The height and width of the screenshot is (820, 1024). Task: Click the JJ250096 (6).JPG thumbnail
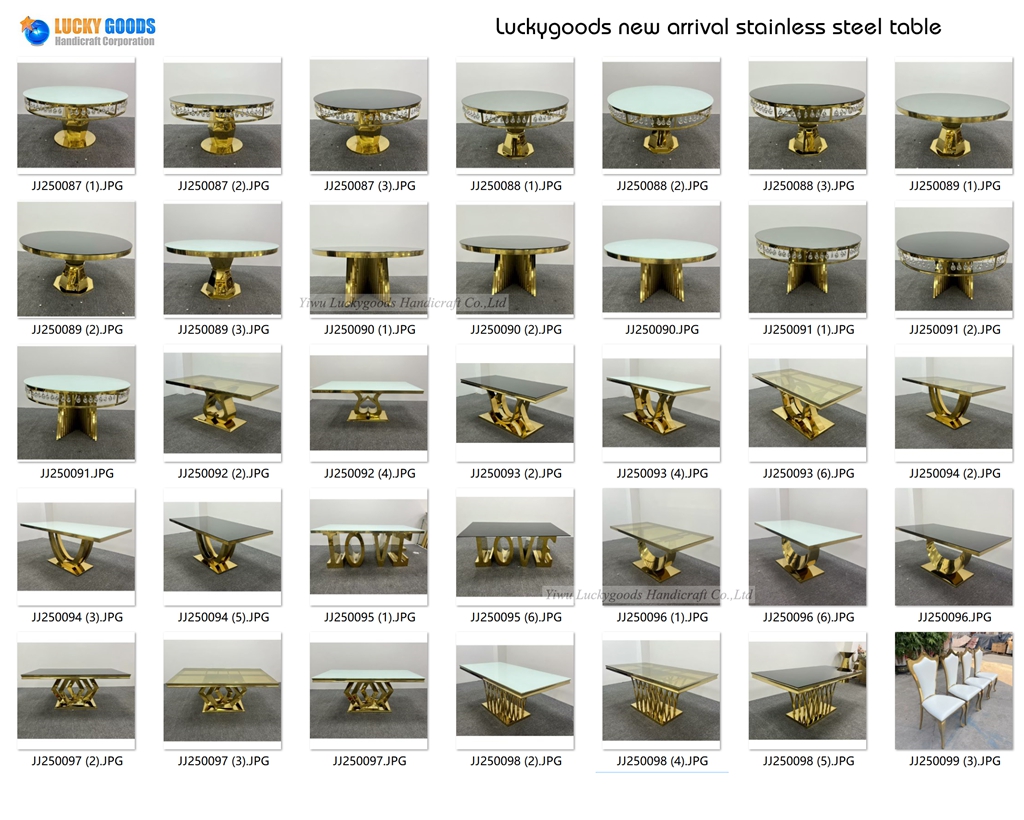click(807, 549)
